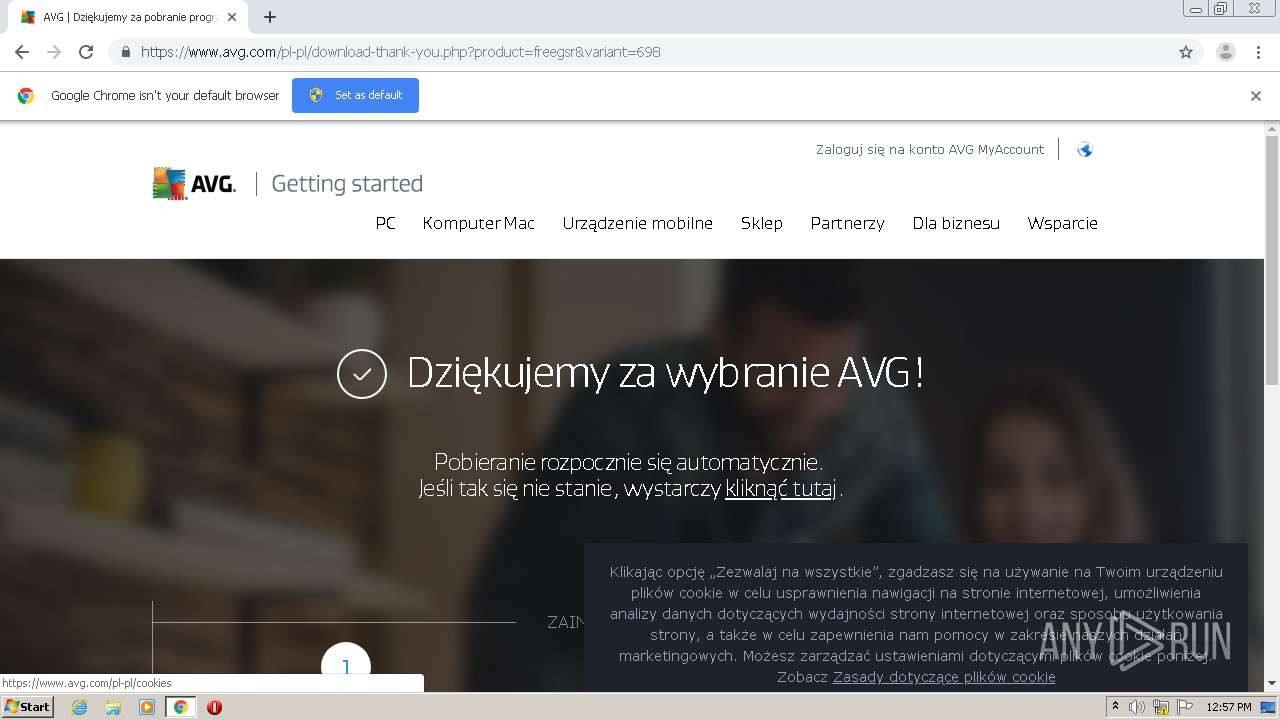Screen dimensions: 1280x720
Task: Click the Set as default button
Action: click(x=355, y=95)
